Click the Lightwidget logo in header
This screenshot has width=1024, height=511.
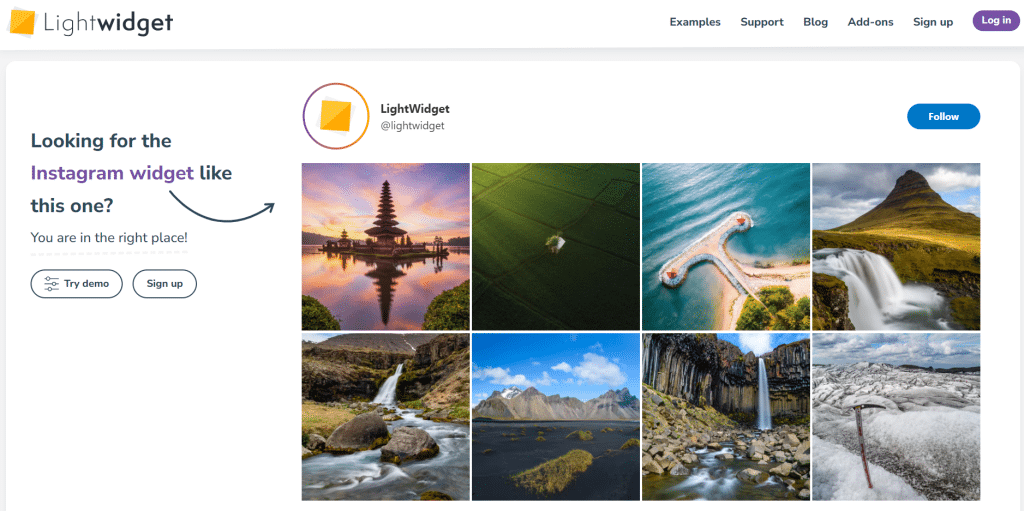90,23
